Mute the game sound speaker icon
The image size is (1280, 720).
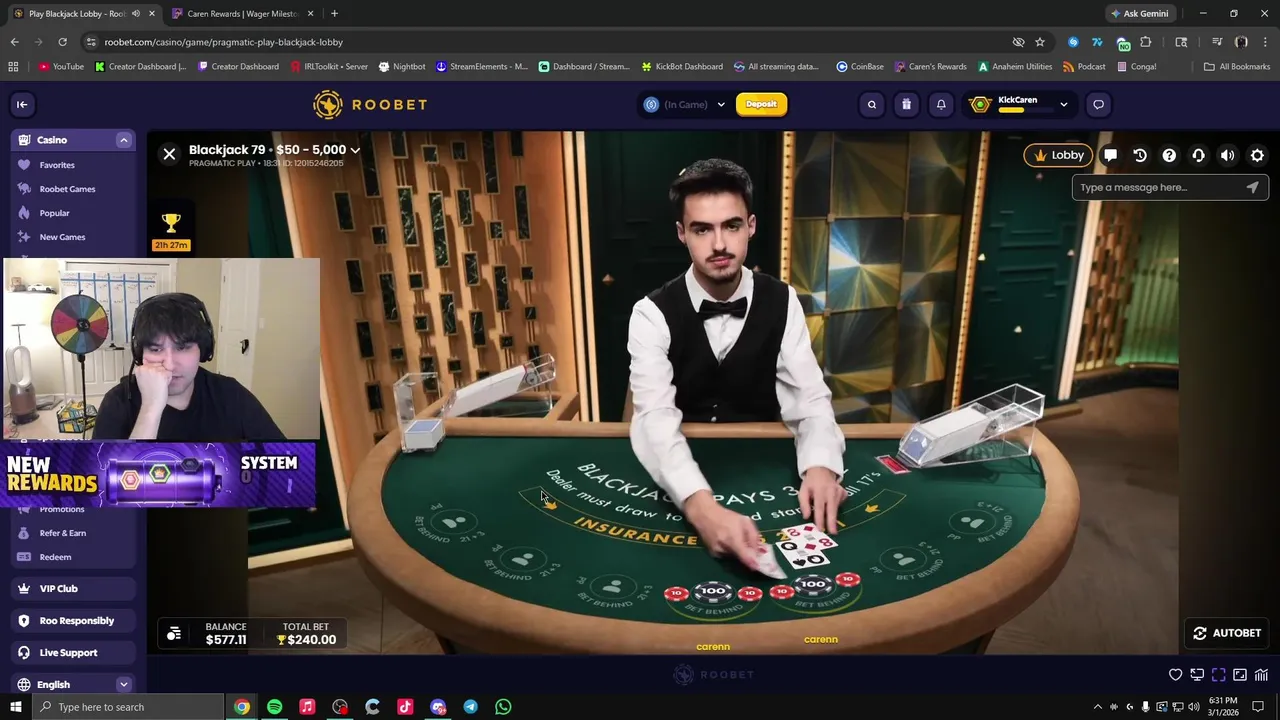coord(1227,155)
